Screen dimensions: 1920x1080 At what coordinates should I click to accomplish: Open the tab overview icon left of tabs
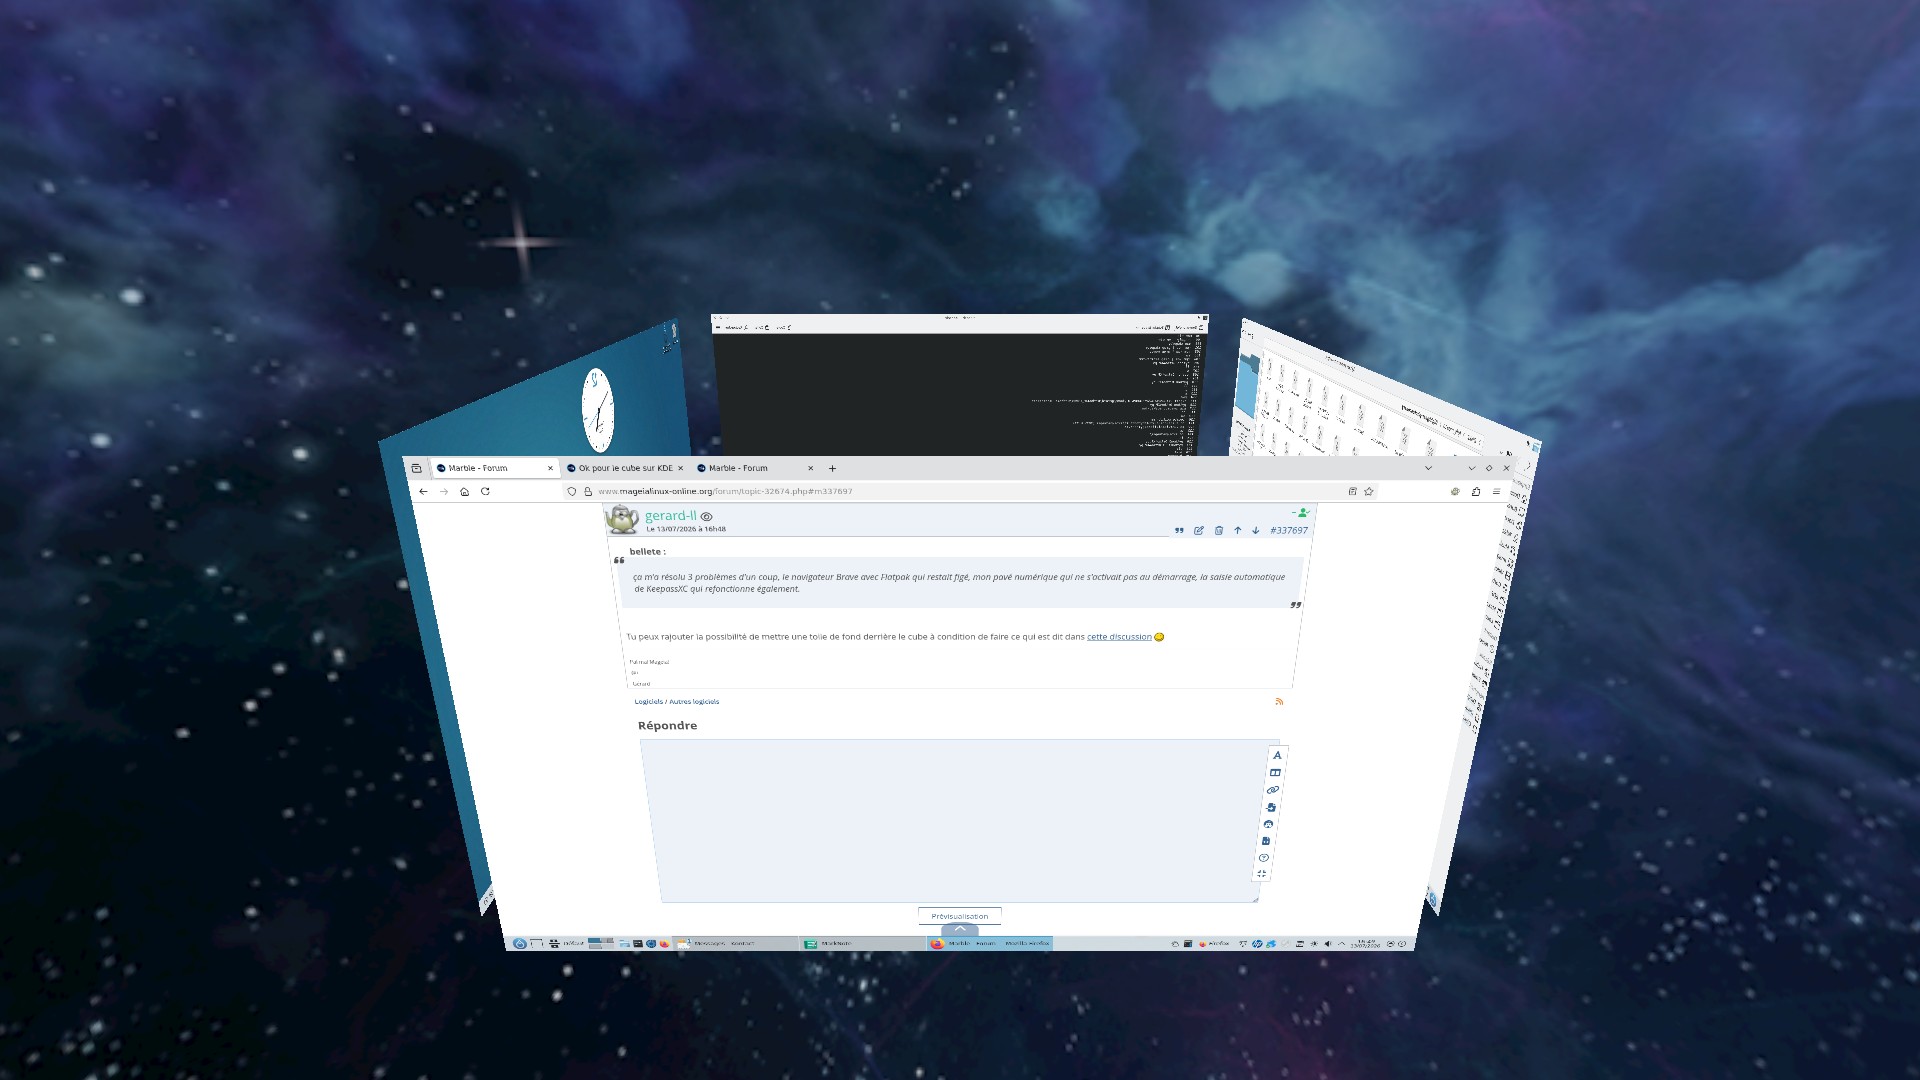[416, 468]
